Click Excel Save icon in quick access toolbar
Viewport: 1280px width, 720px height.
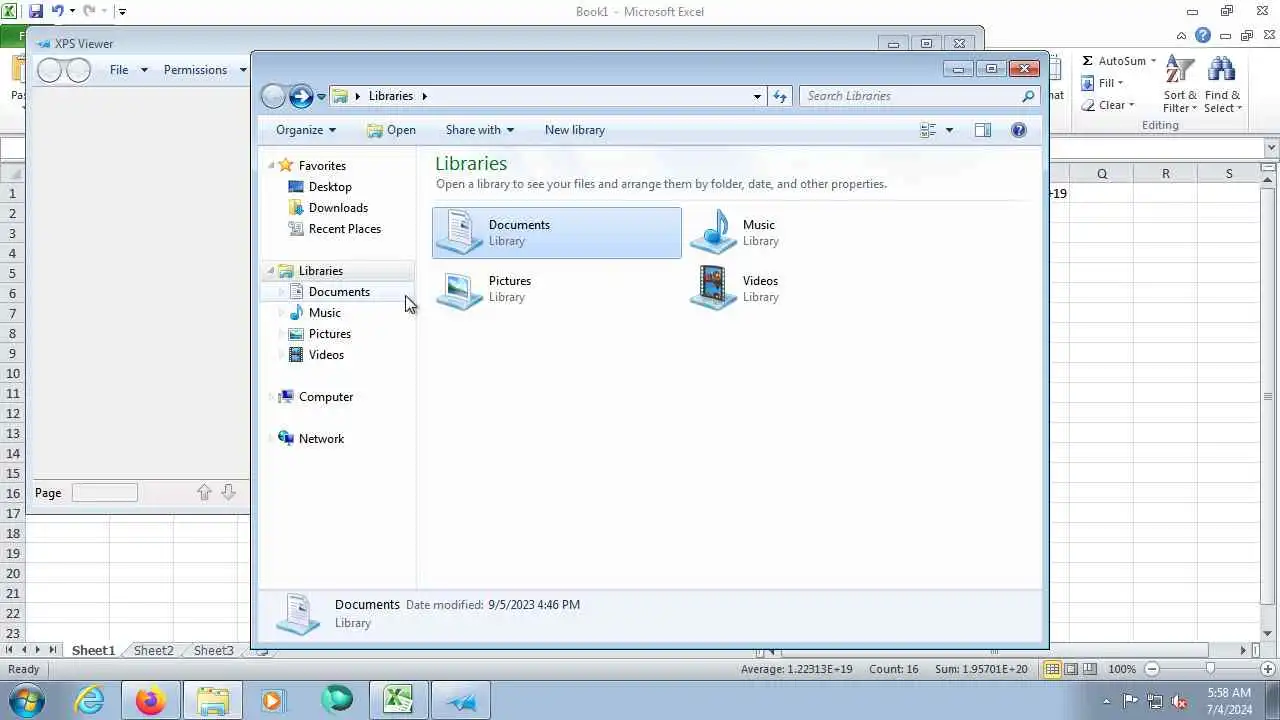tap(36, 11)
